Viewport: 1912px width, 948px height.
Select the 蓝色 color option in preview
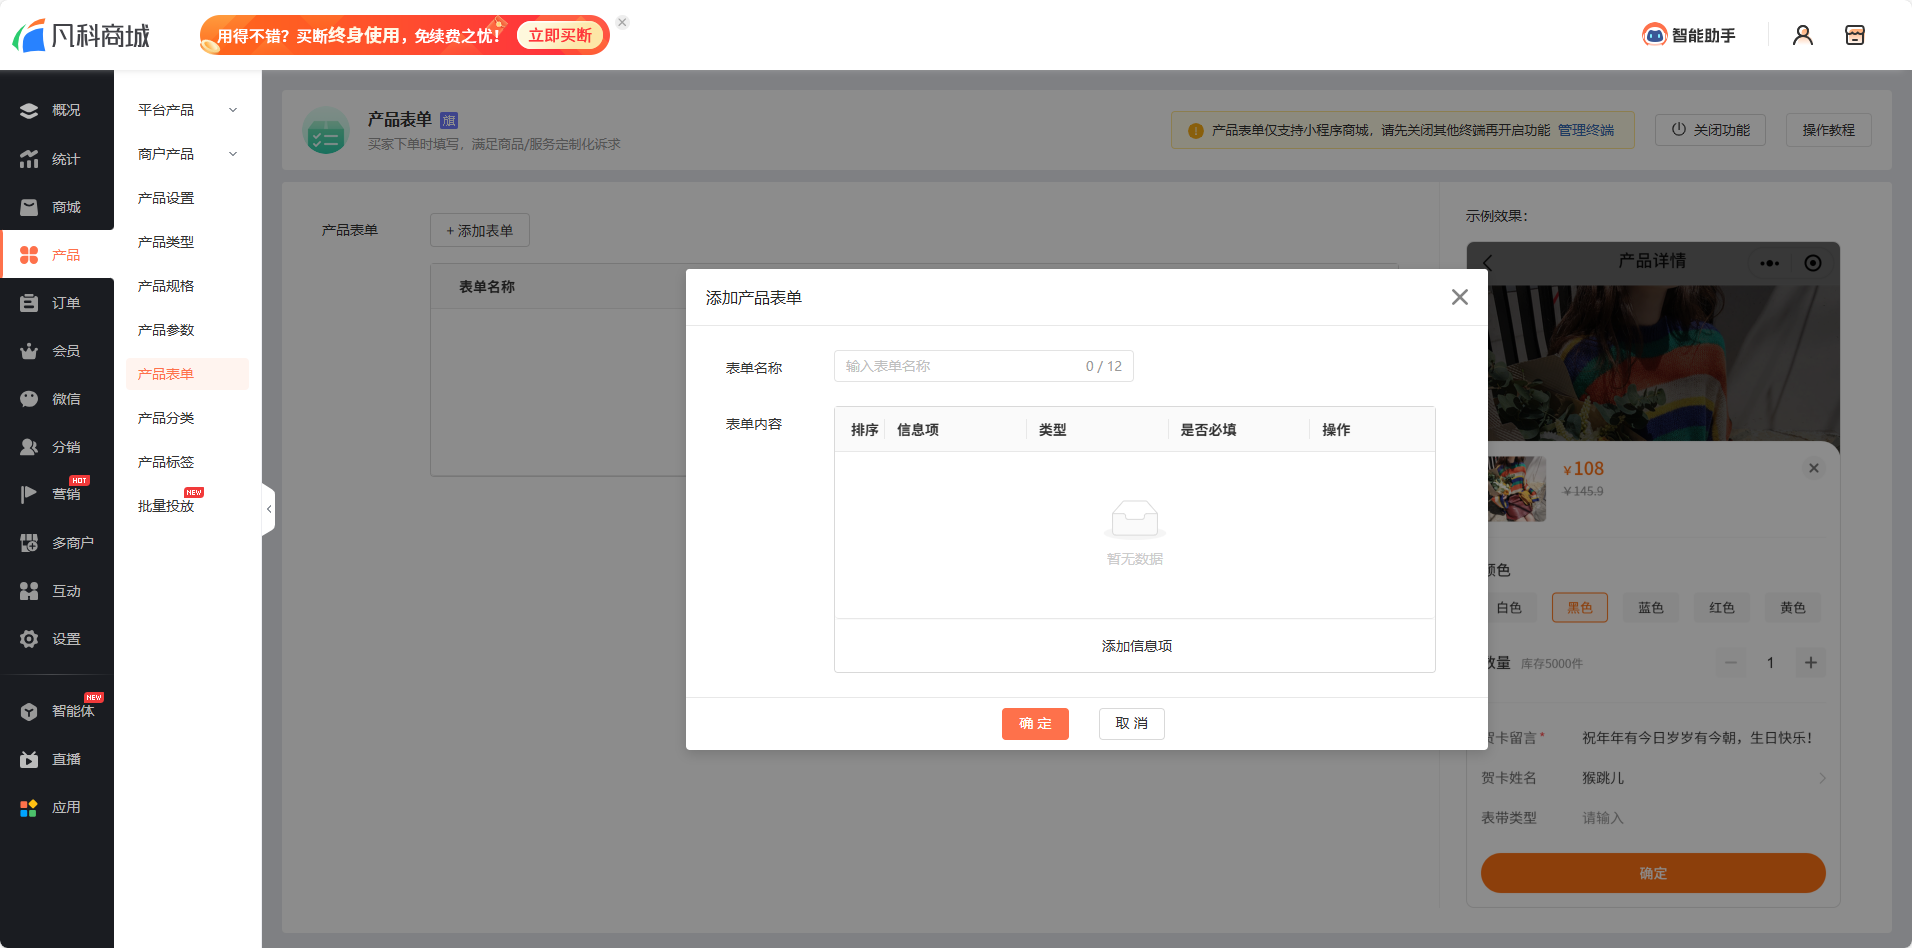point(1649,607)
